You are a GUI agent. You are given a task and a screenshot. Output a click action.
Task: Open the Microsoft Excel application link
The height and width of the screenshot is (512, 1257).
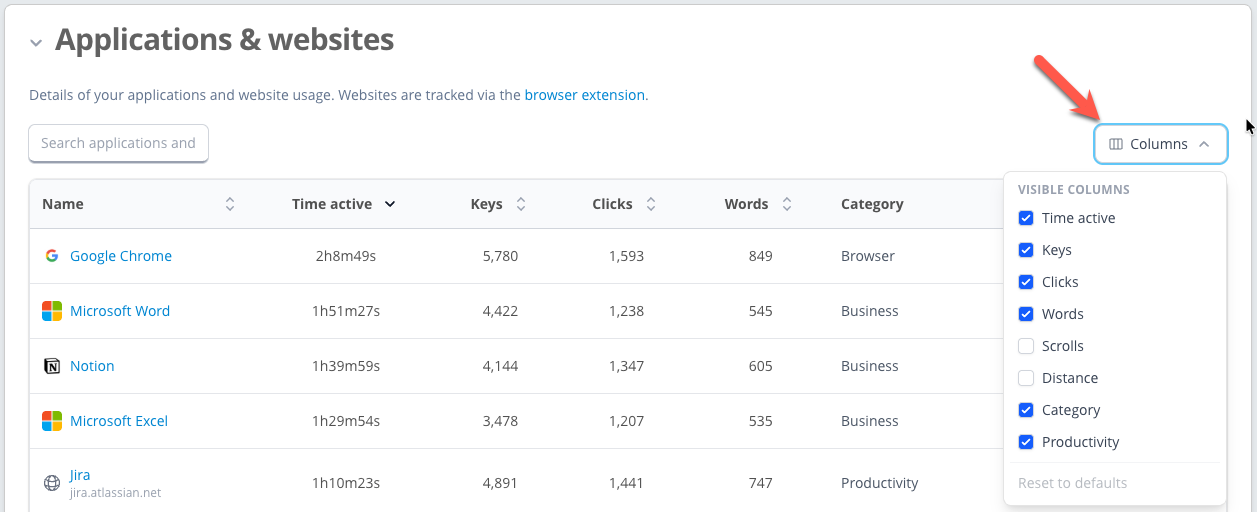[119, 421]
